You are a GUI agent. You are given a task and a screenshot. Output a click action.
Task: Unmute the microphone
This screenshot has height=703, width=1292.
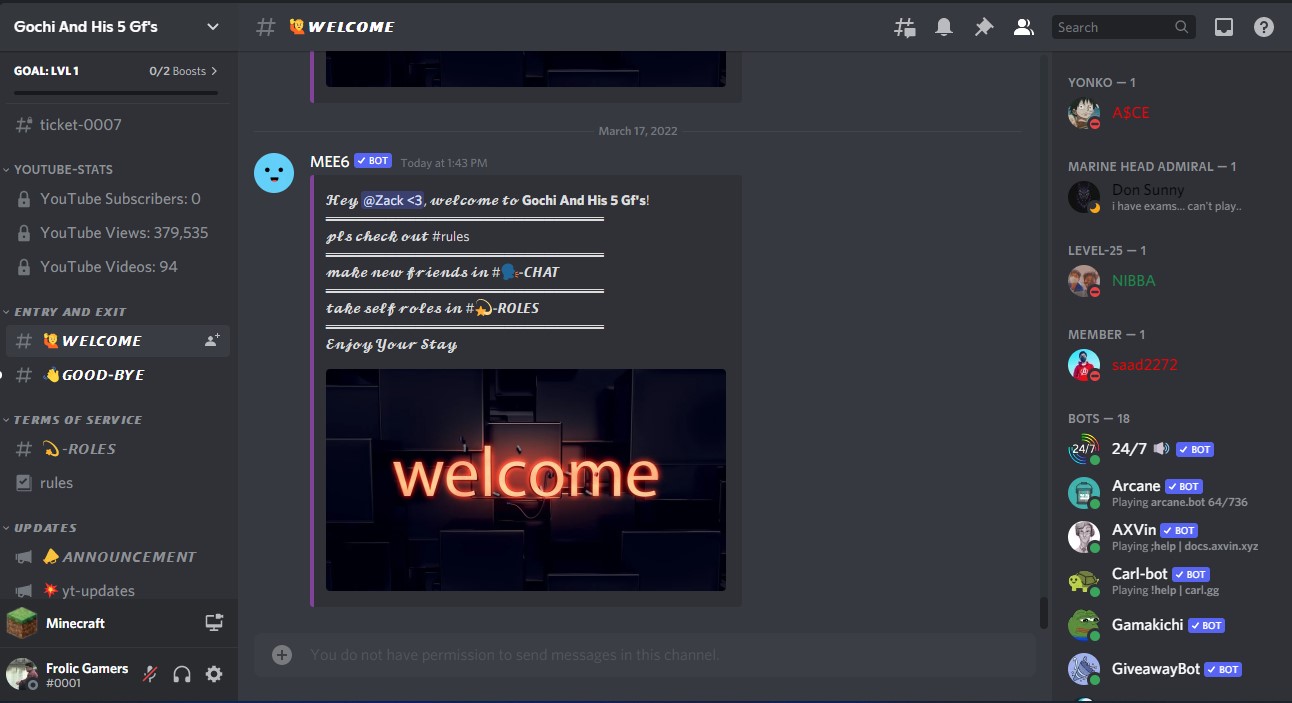tap(150, 674)
